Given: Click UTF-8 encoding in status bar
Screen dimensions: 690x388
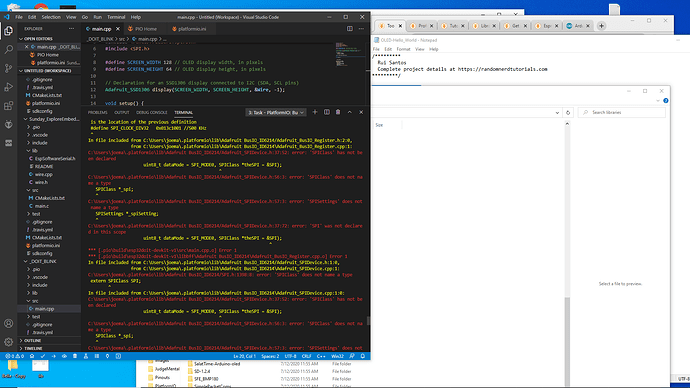Looking at the screenshot, I should [291, 356].
